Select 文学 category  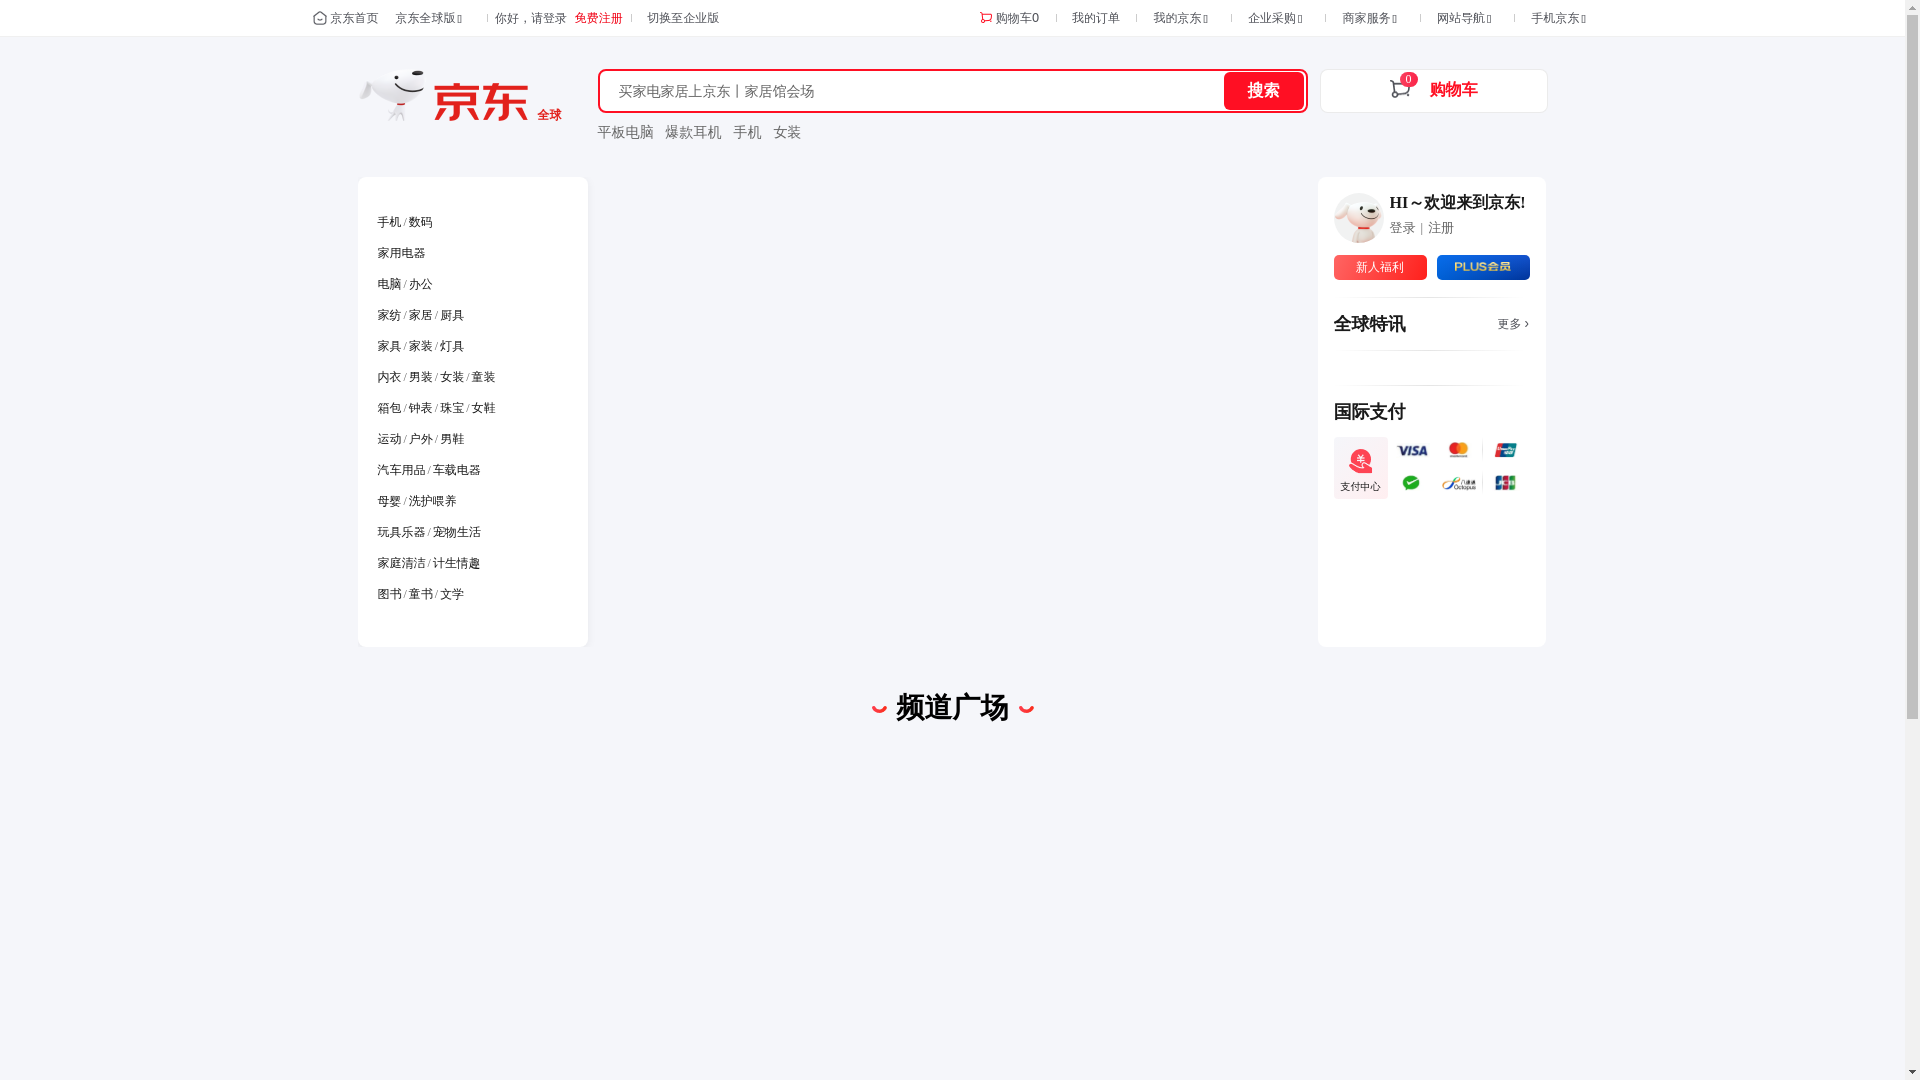[452, 594]
